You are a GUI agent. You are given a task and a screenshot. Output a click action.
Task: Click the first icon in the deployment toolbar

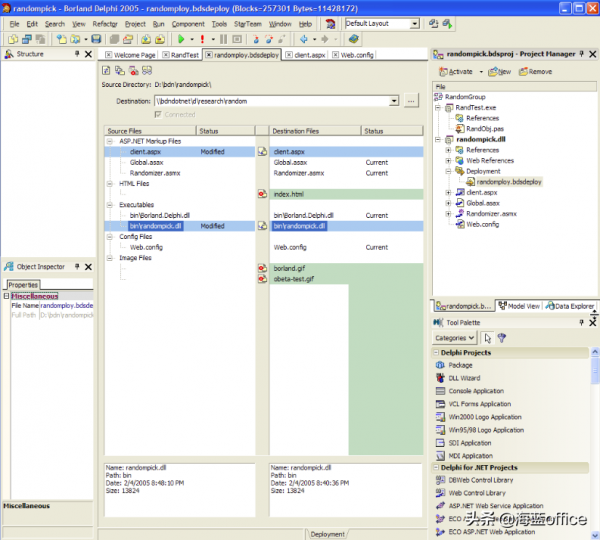point(107,70)
